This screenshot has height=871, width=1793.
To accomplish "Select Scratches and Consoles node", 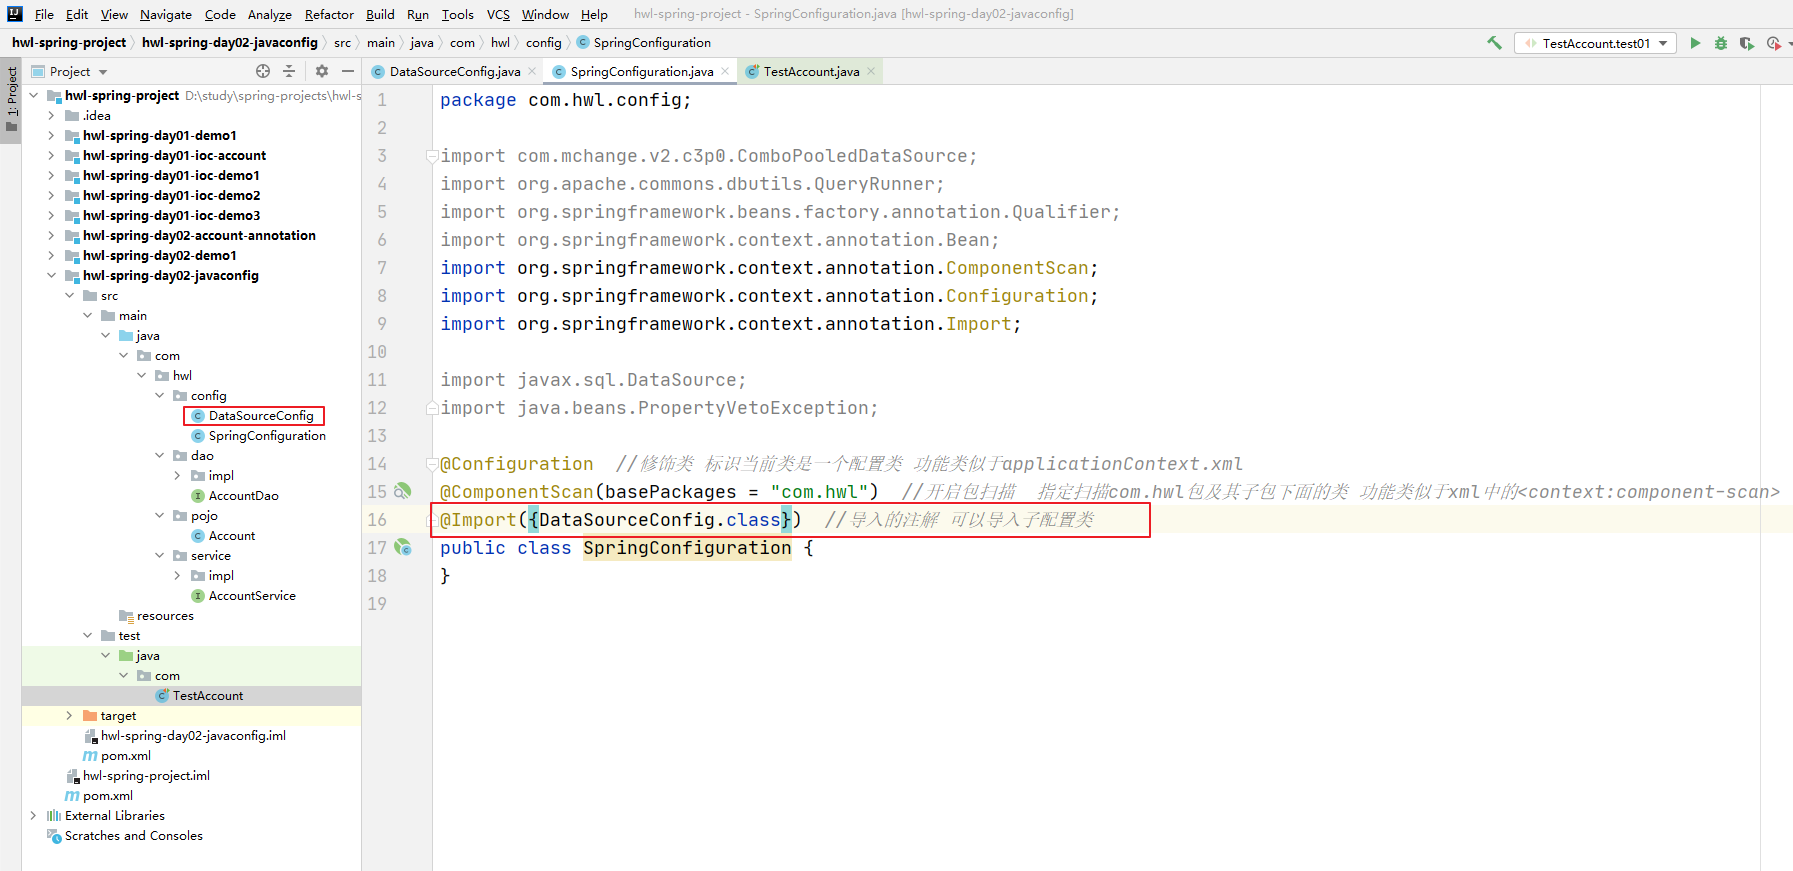I will click(x=133, y=835).
